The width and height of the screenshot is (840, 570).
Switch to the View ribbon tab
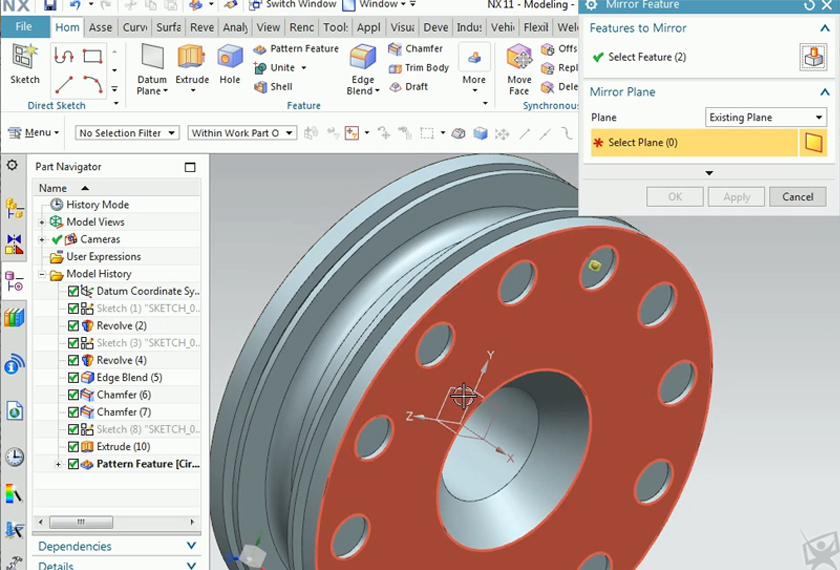[268, 27]
